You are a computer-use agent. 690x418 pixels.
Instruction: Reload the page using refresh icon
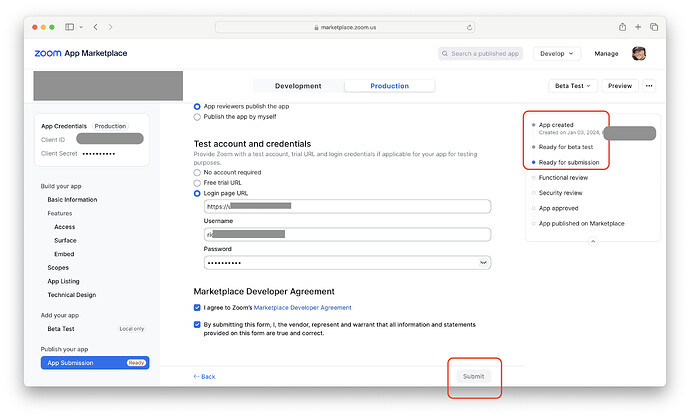point(470,27)
